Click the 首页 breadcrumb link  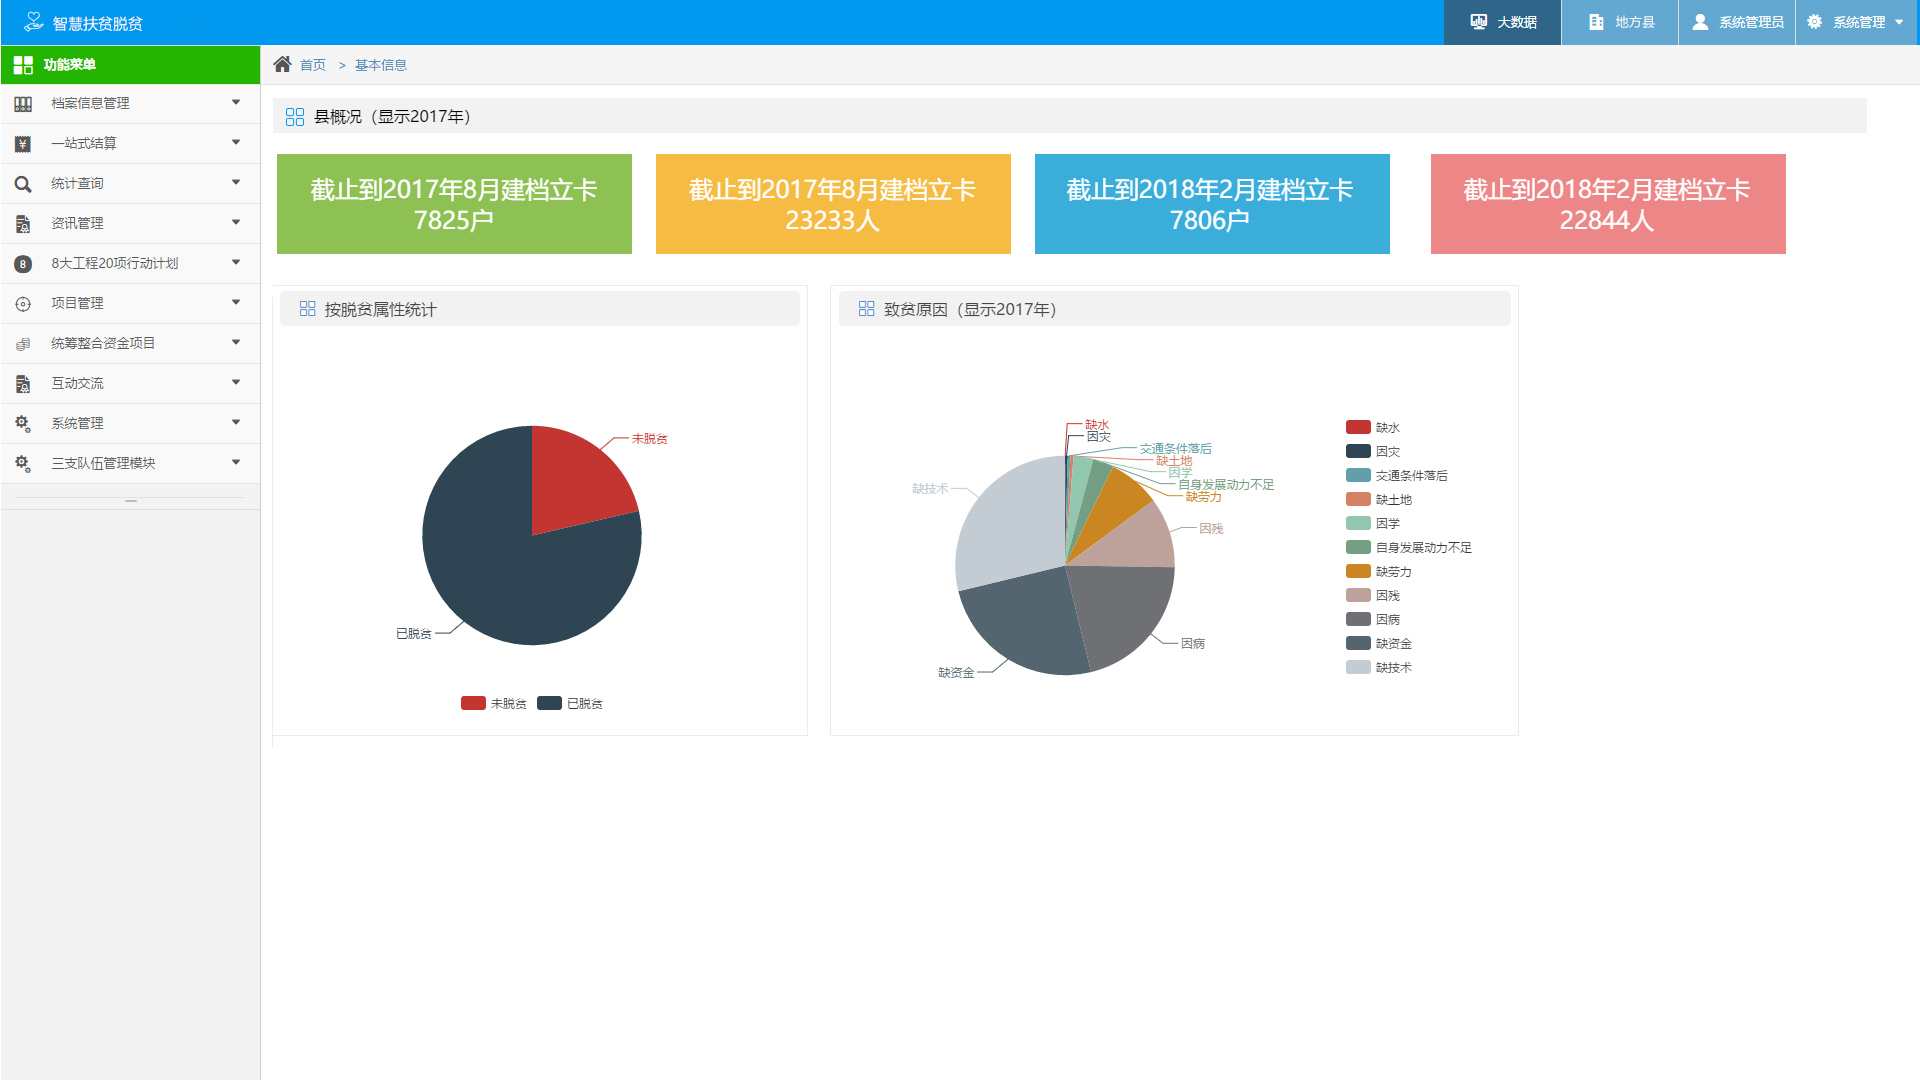click(x=313, y=66)
